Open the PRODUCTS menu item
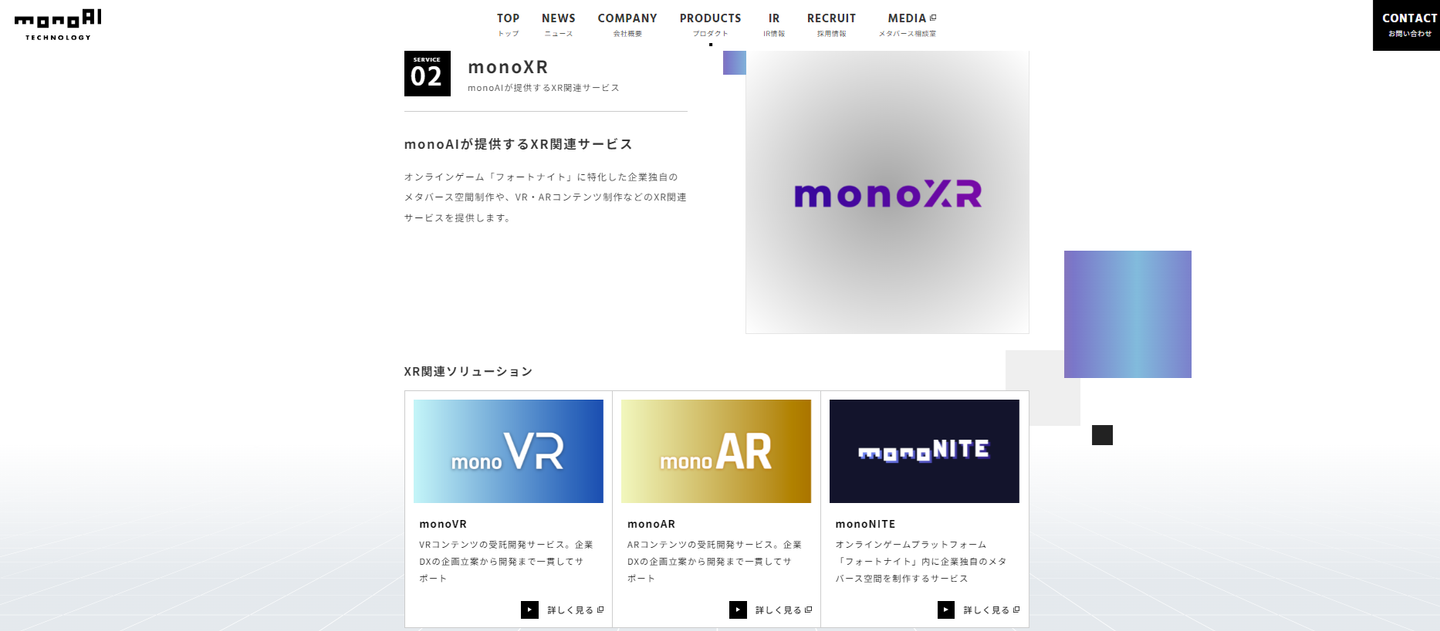1440x631 pixels. pos(710,25)
